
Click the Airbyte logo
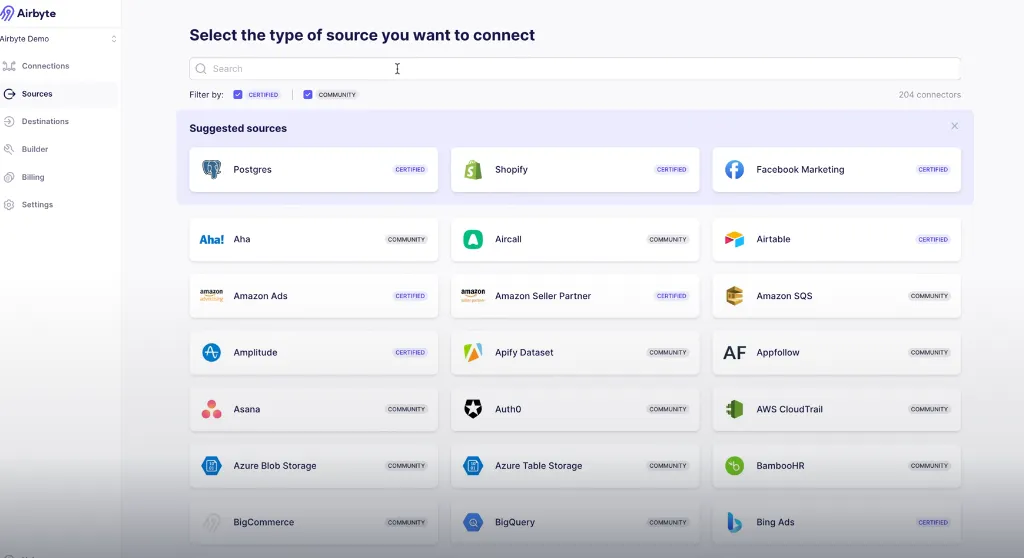click(28, 13)
